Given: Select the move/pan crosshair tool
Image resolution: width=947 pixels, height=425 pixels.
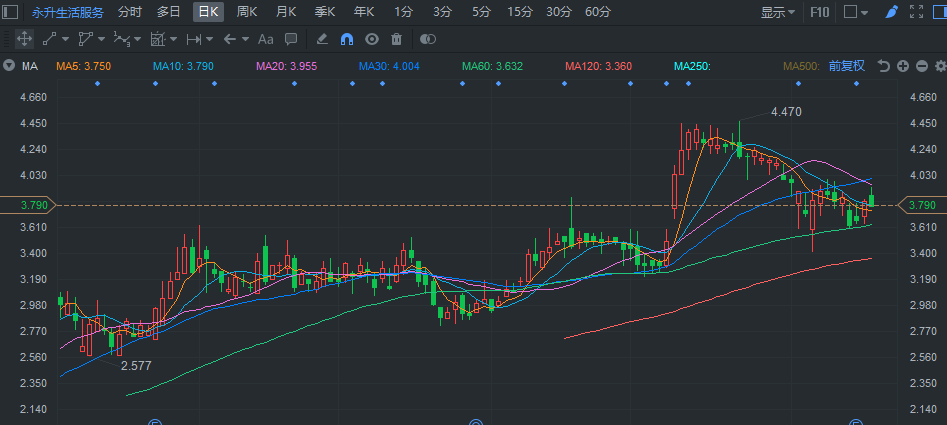Looking at the screenshot, I should point(24,39).
